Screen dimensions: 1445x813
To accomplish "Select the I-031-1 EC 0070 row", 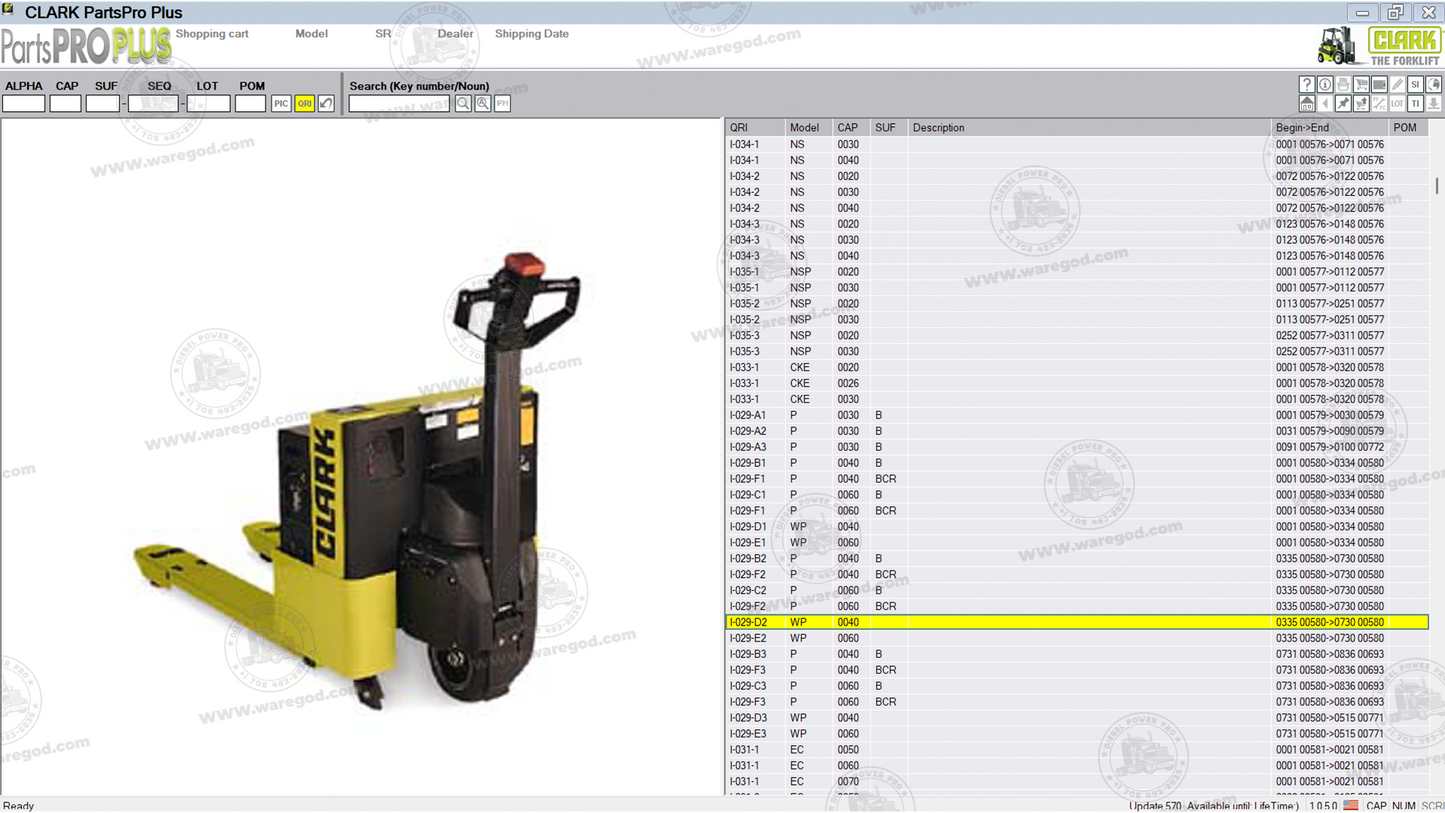I will coord(1077,781).
